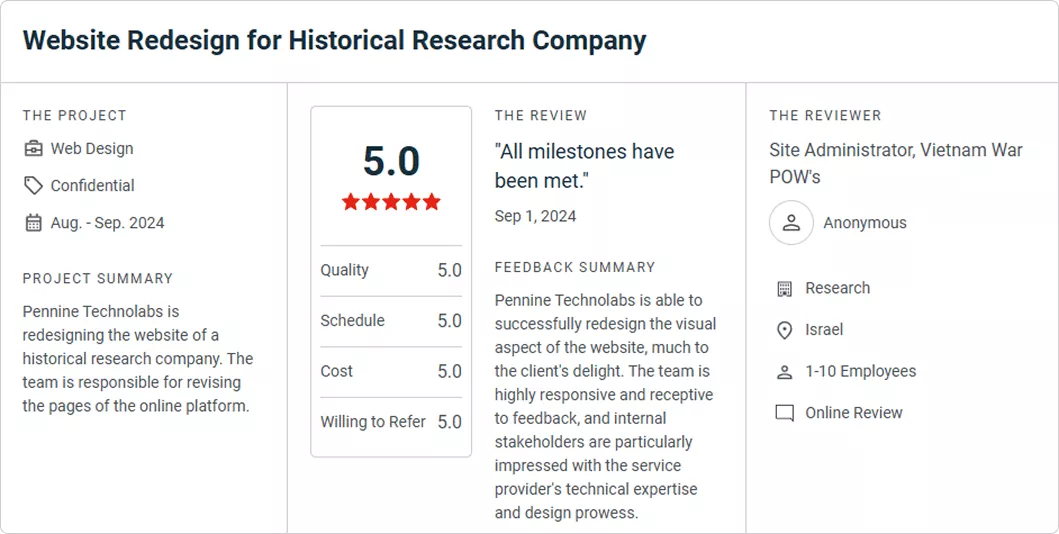Click the Online Review label

click(854, 412)
